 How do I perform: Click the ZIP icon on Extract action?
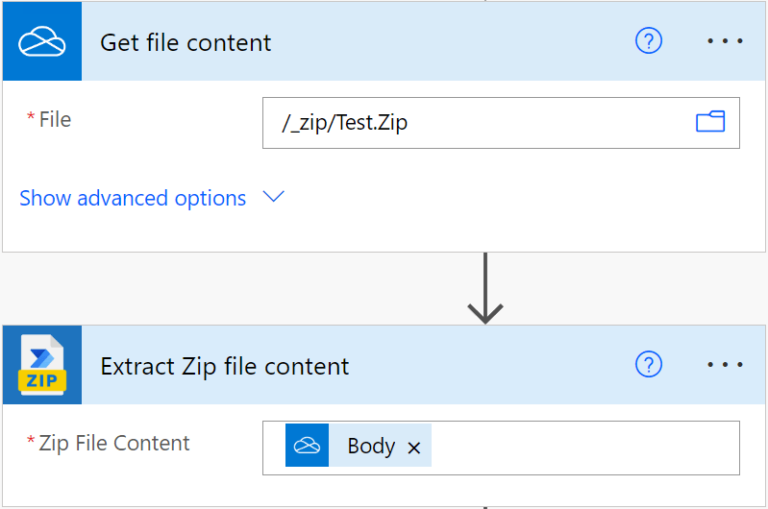point(42,365)
